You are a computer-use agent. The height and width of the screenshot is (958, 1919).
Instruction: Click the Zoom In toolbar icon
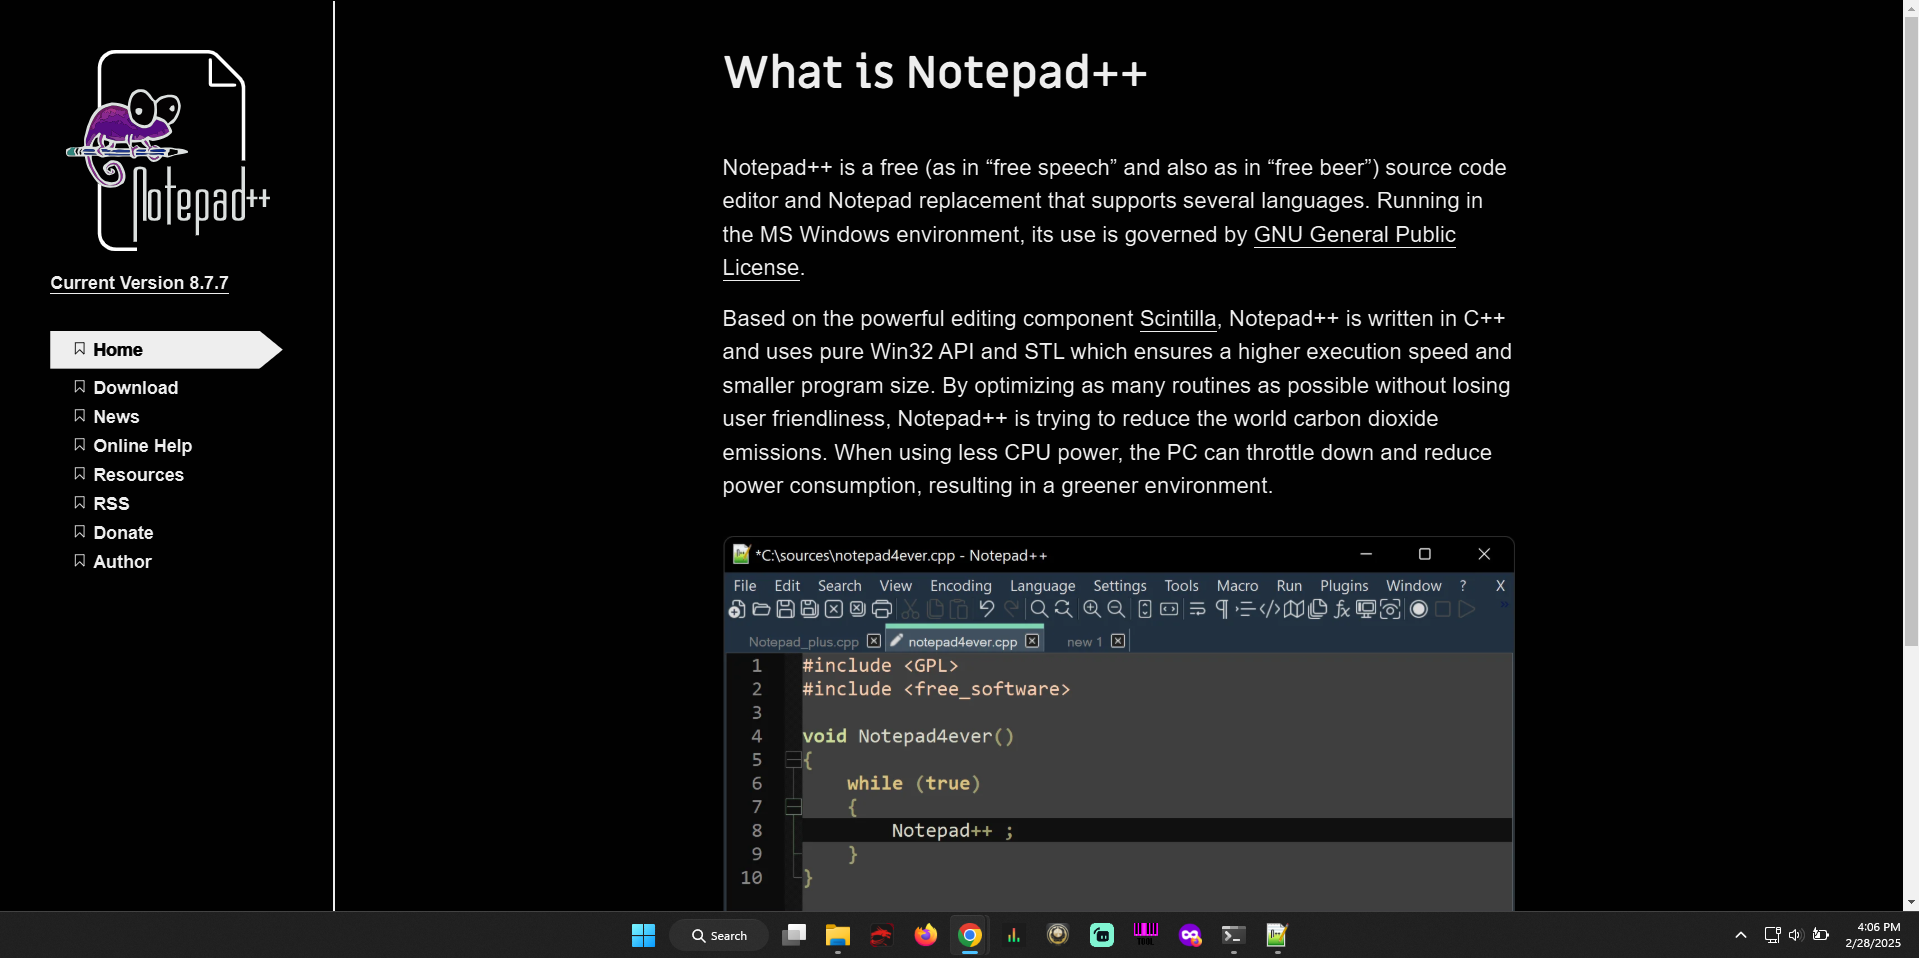[1092, 609]
